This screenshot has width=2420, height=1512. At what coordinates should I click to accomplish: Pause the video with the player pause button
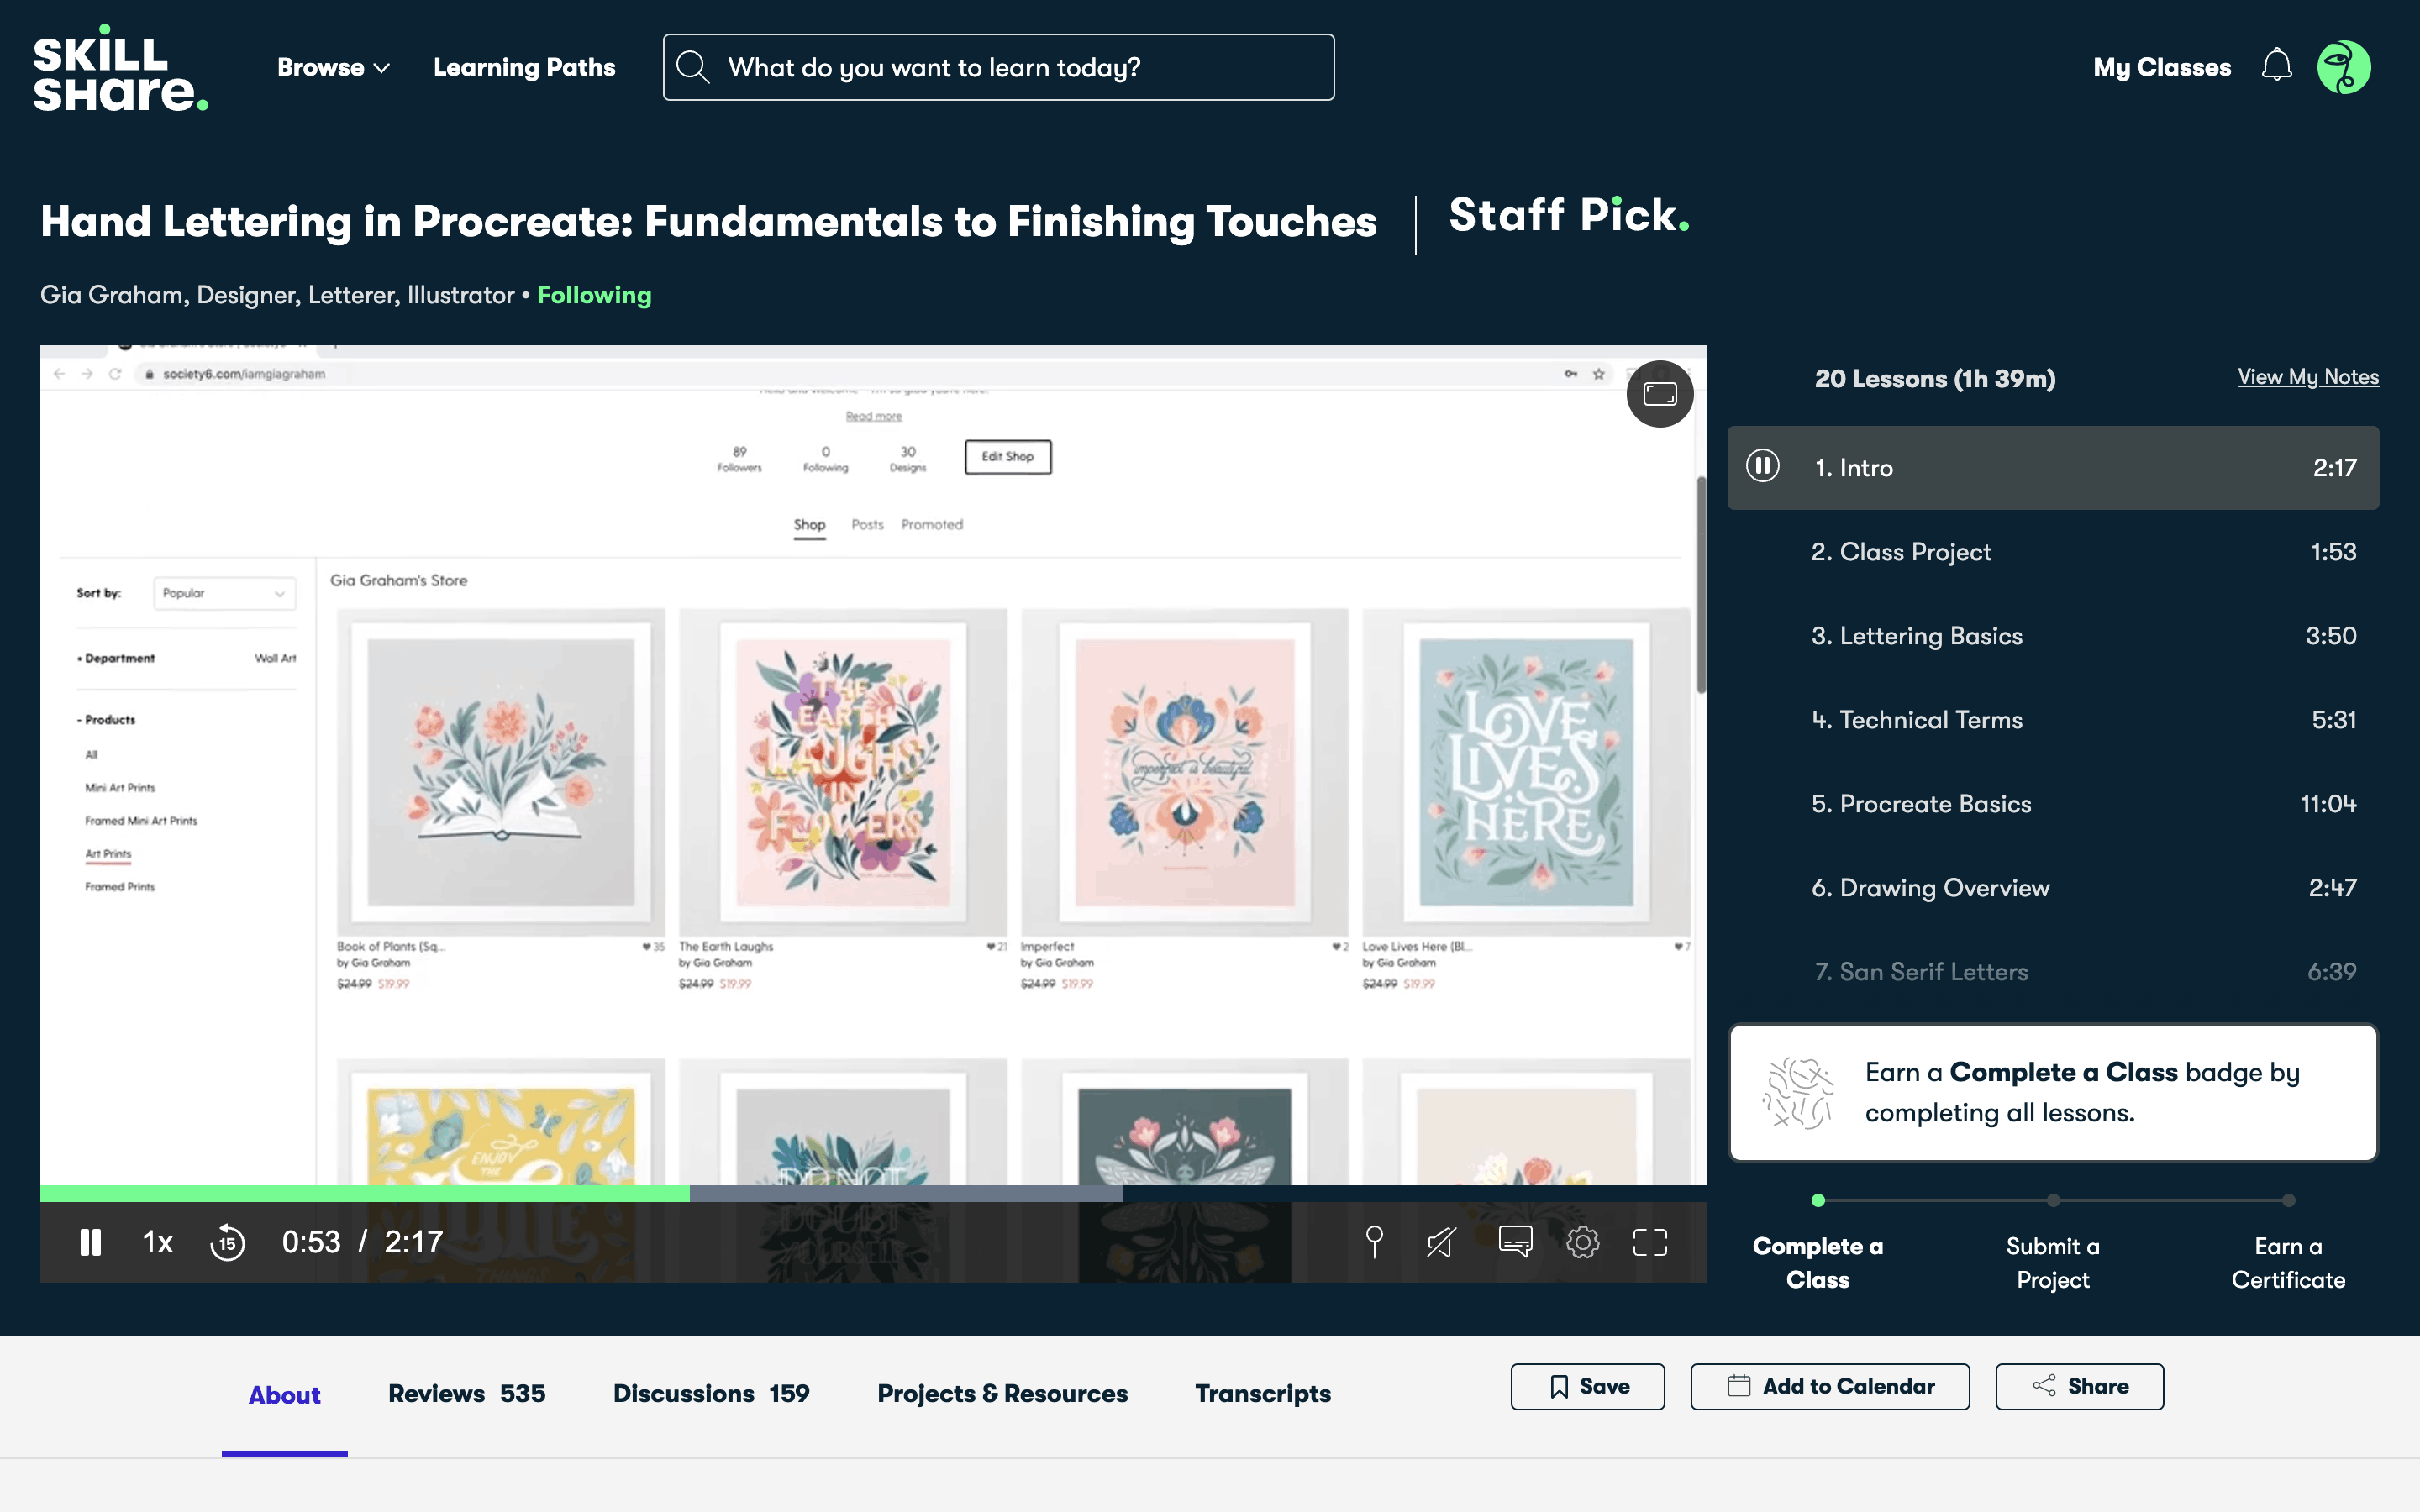tap(90, 1242)
